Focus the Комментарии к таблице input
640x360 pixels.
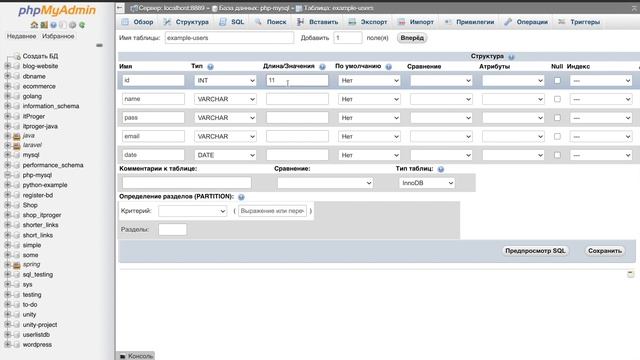coord(187,183)
